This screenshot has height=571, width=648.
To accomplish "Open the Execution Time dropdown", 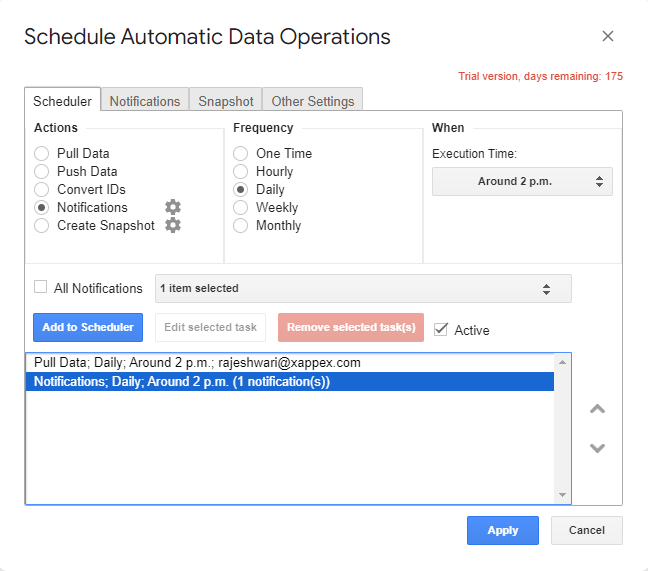I will click(x=522, y=181).
